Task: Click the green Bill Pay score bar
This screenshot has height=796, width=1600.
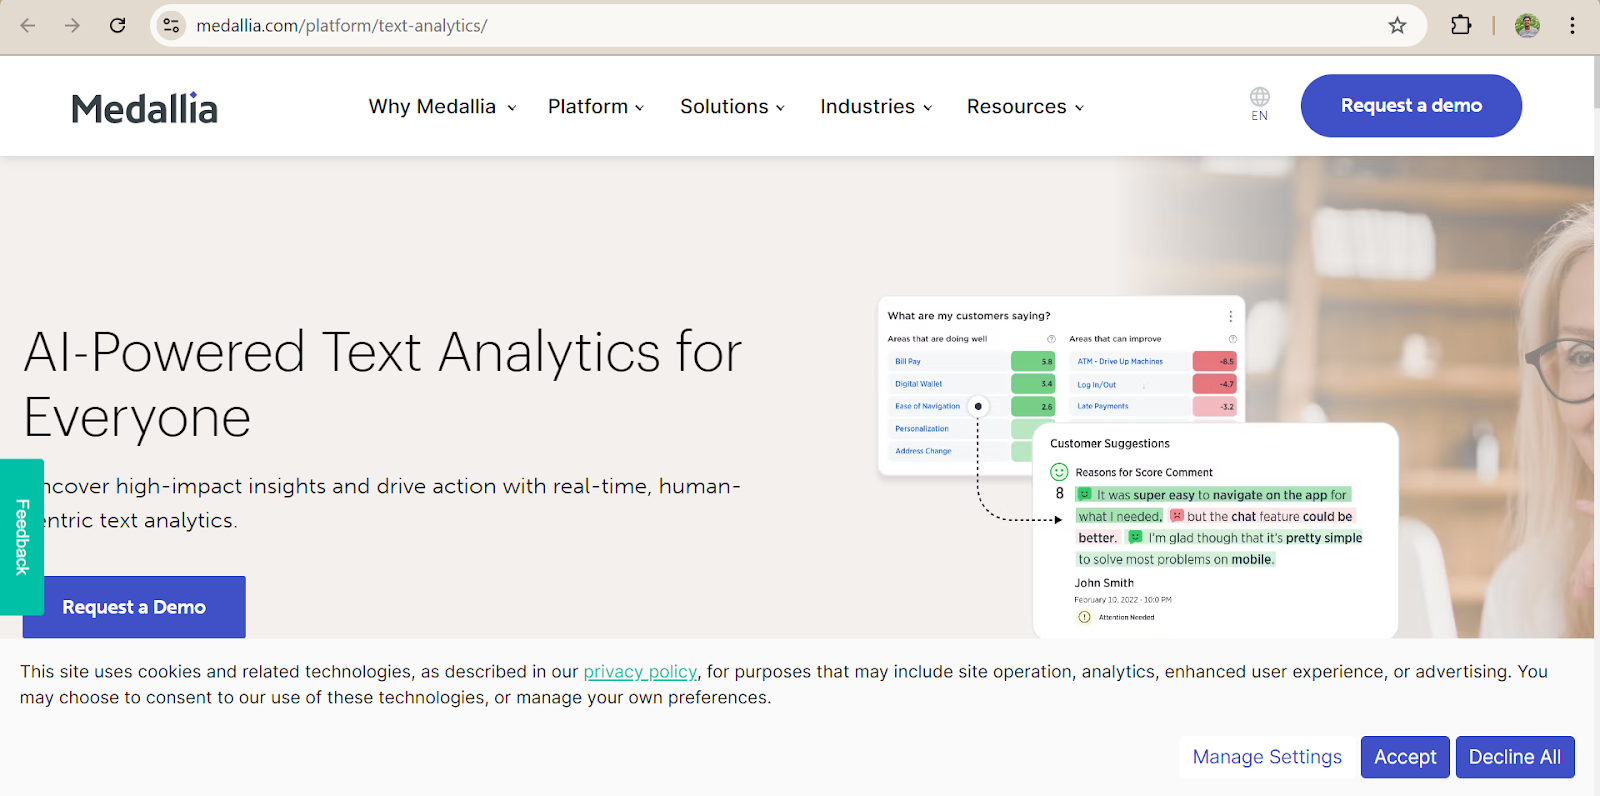Action: point(1033,362)
